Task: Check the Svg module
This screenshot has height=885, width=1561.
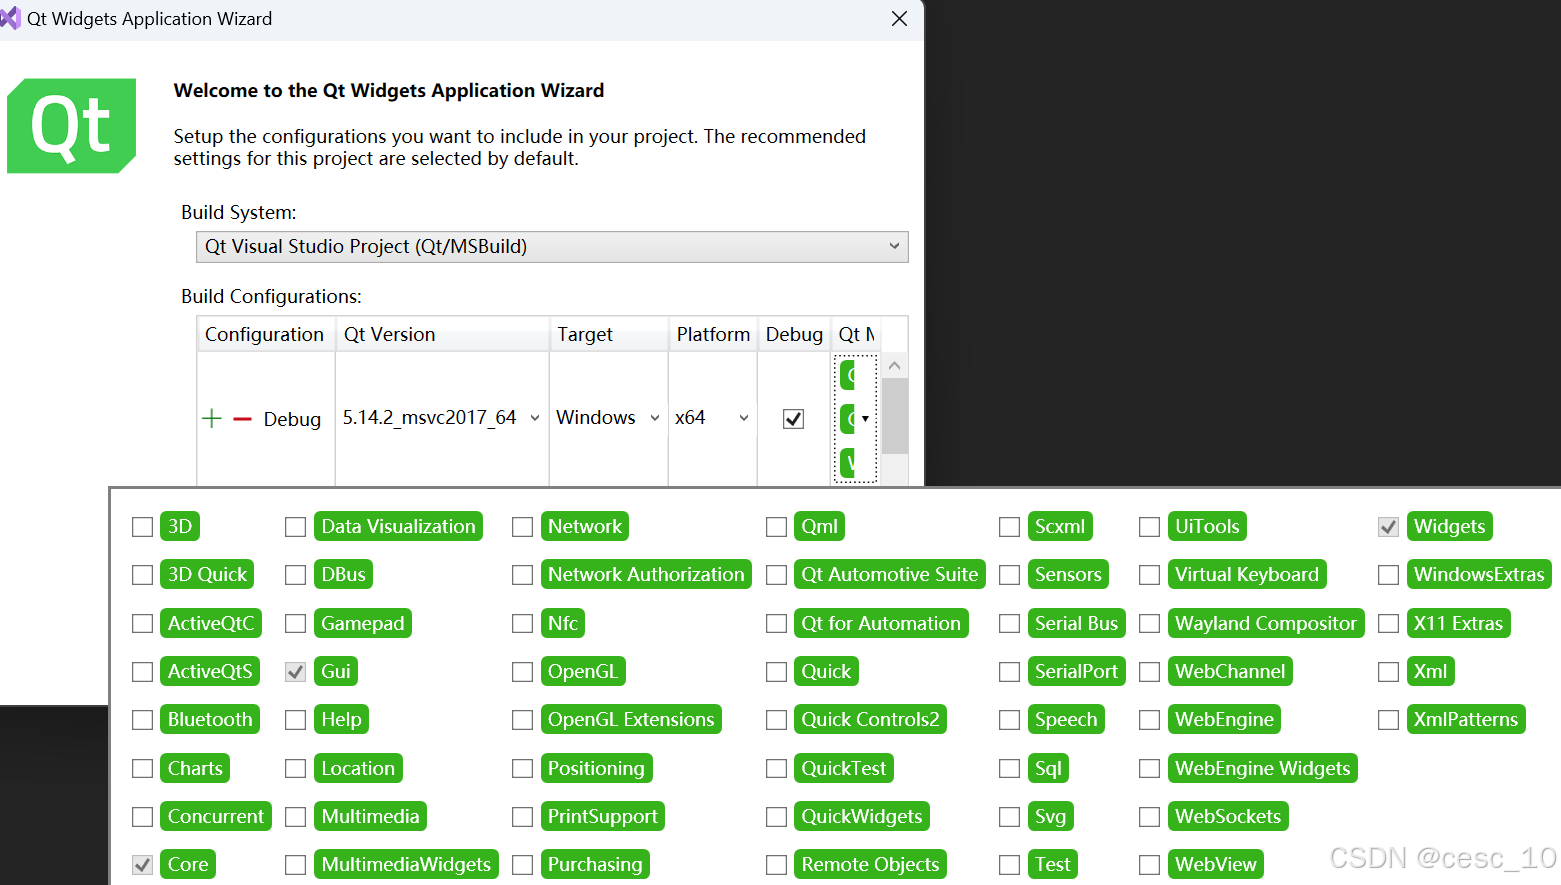Action: coord(1009,817)
